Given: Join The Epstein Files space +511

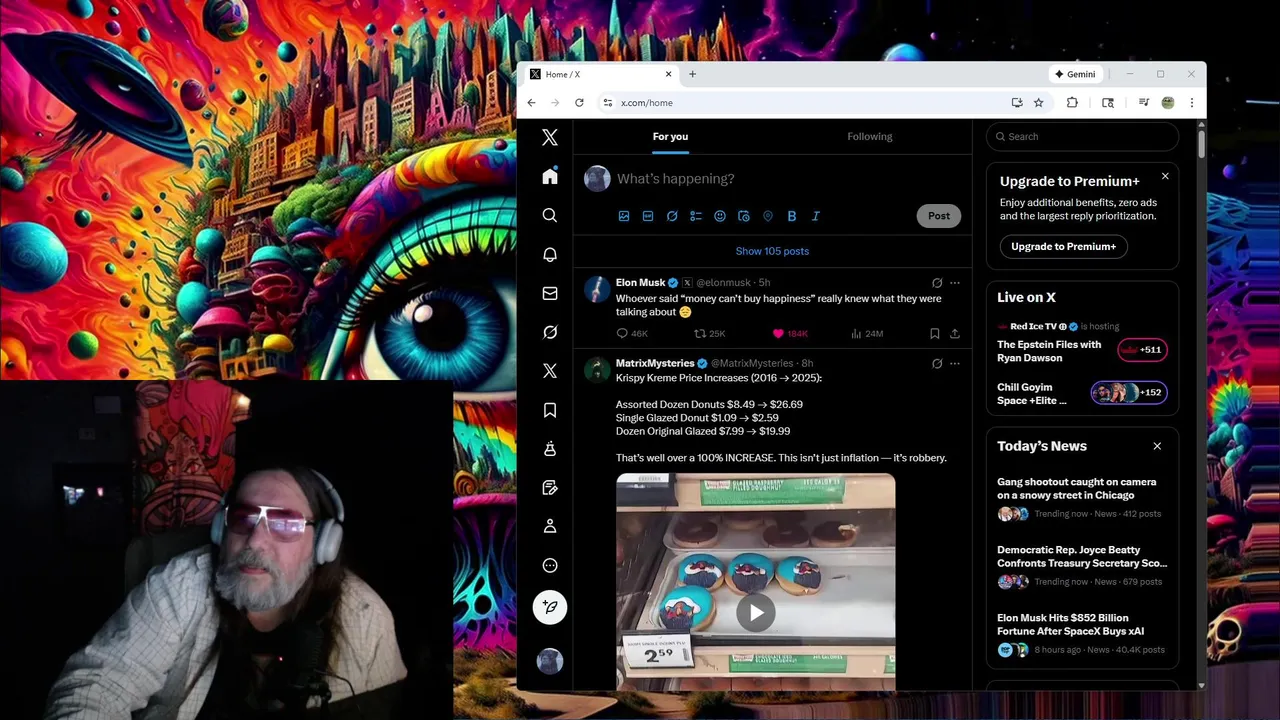Looking at the screenshot, I should 1142,350.
